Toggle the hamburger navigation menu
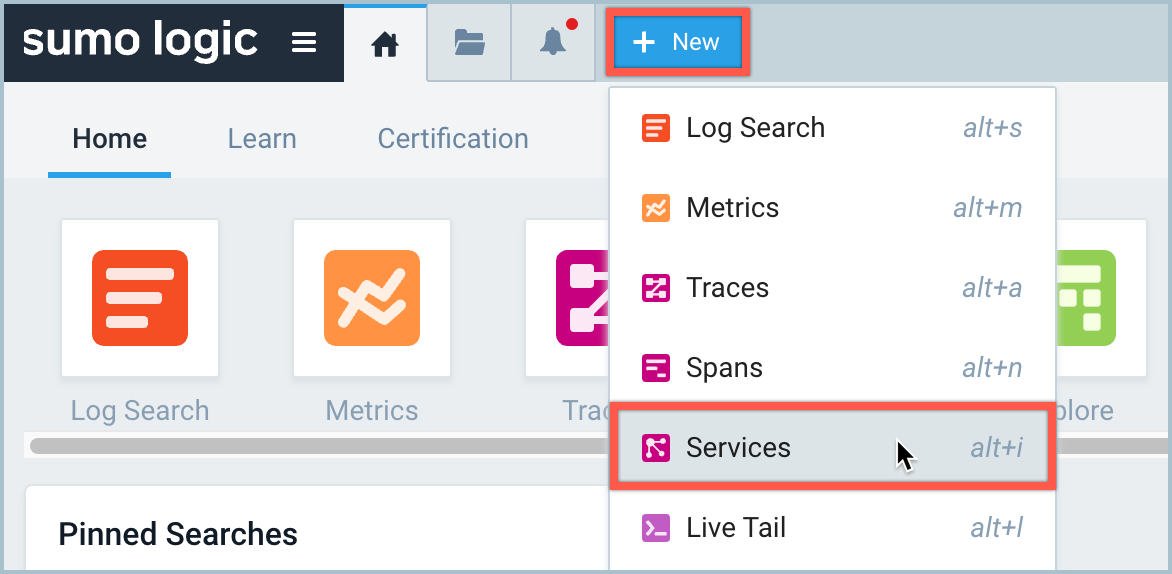The image size is (1172, 574). pos(304,42)
